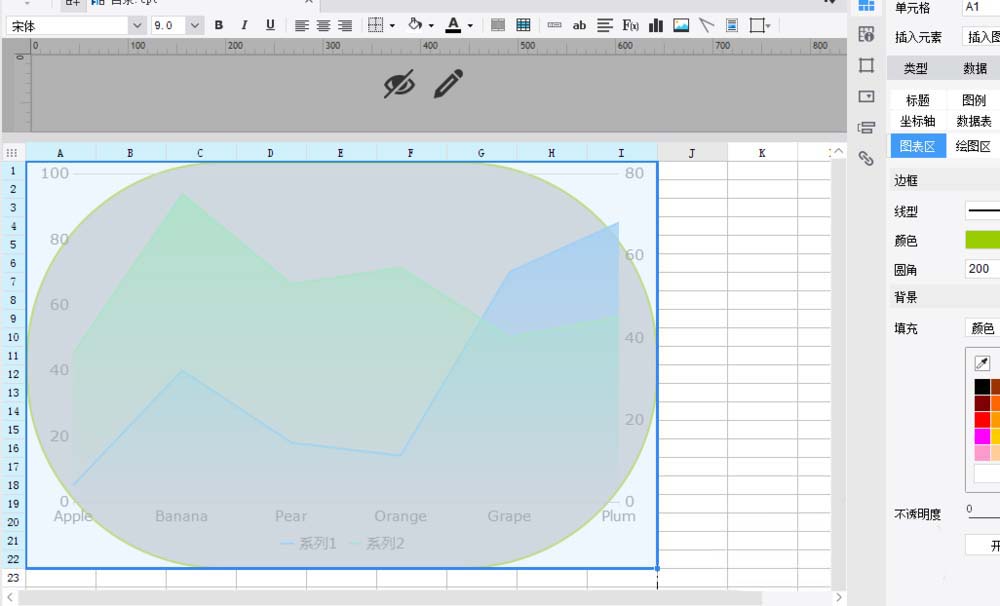Open 图例 style section
The width and height of the screenshot is (1000, 606).
(973, 100)
